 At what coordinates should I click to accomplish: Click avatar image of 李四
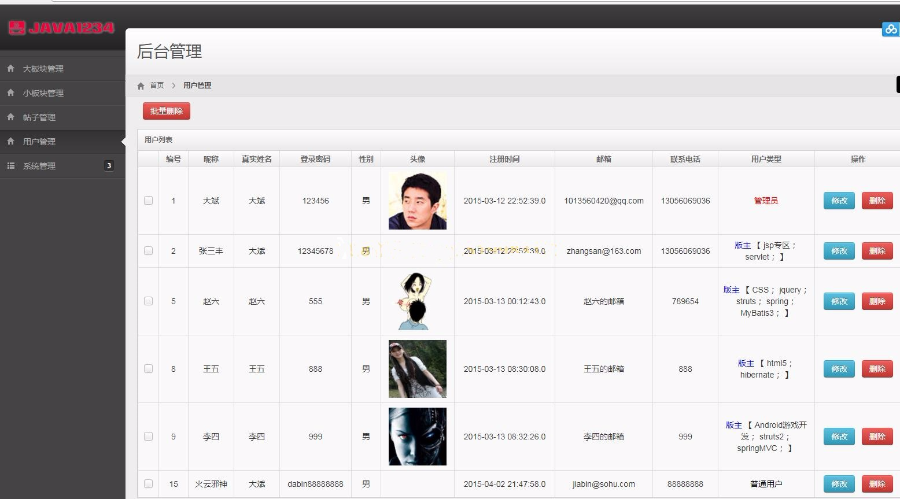pos(417,436)
